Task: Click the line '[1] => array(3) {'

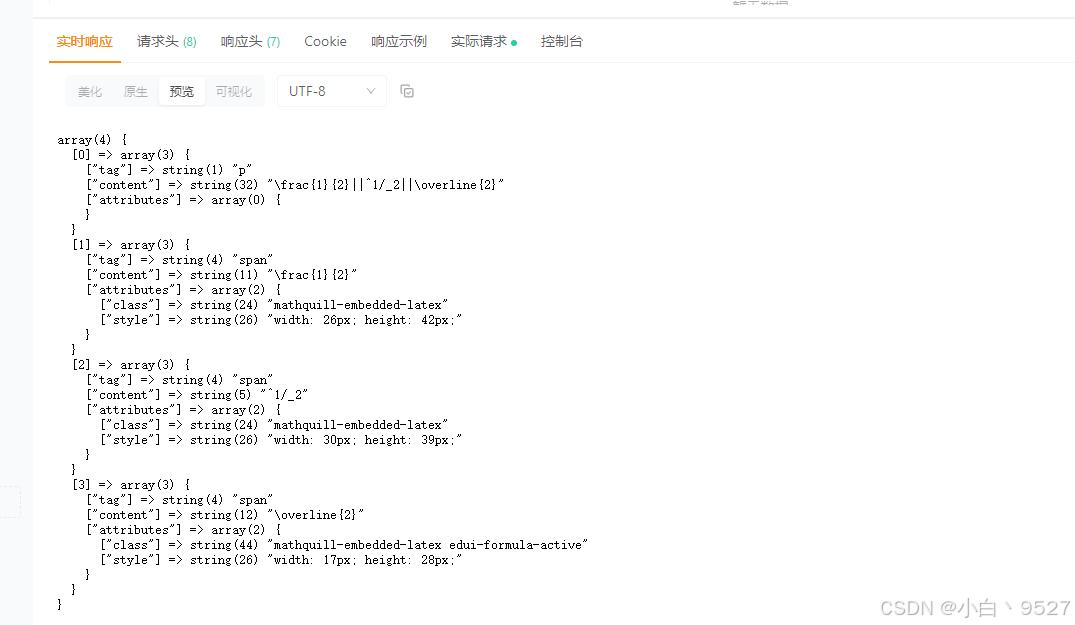Action: [x=131, y=245]
